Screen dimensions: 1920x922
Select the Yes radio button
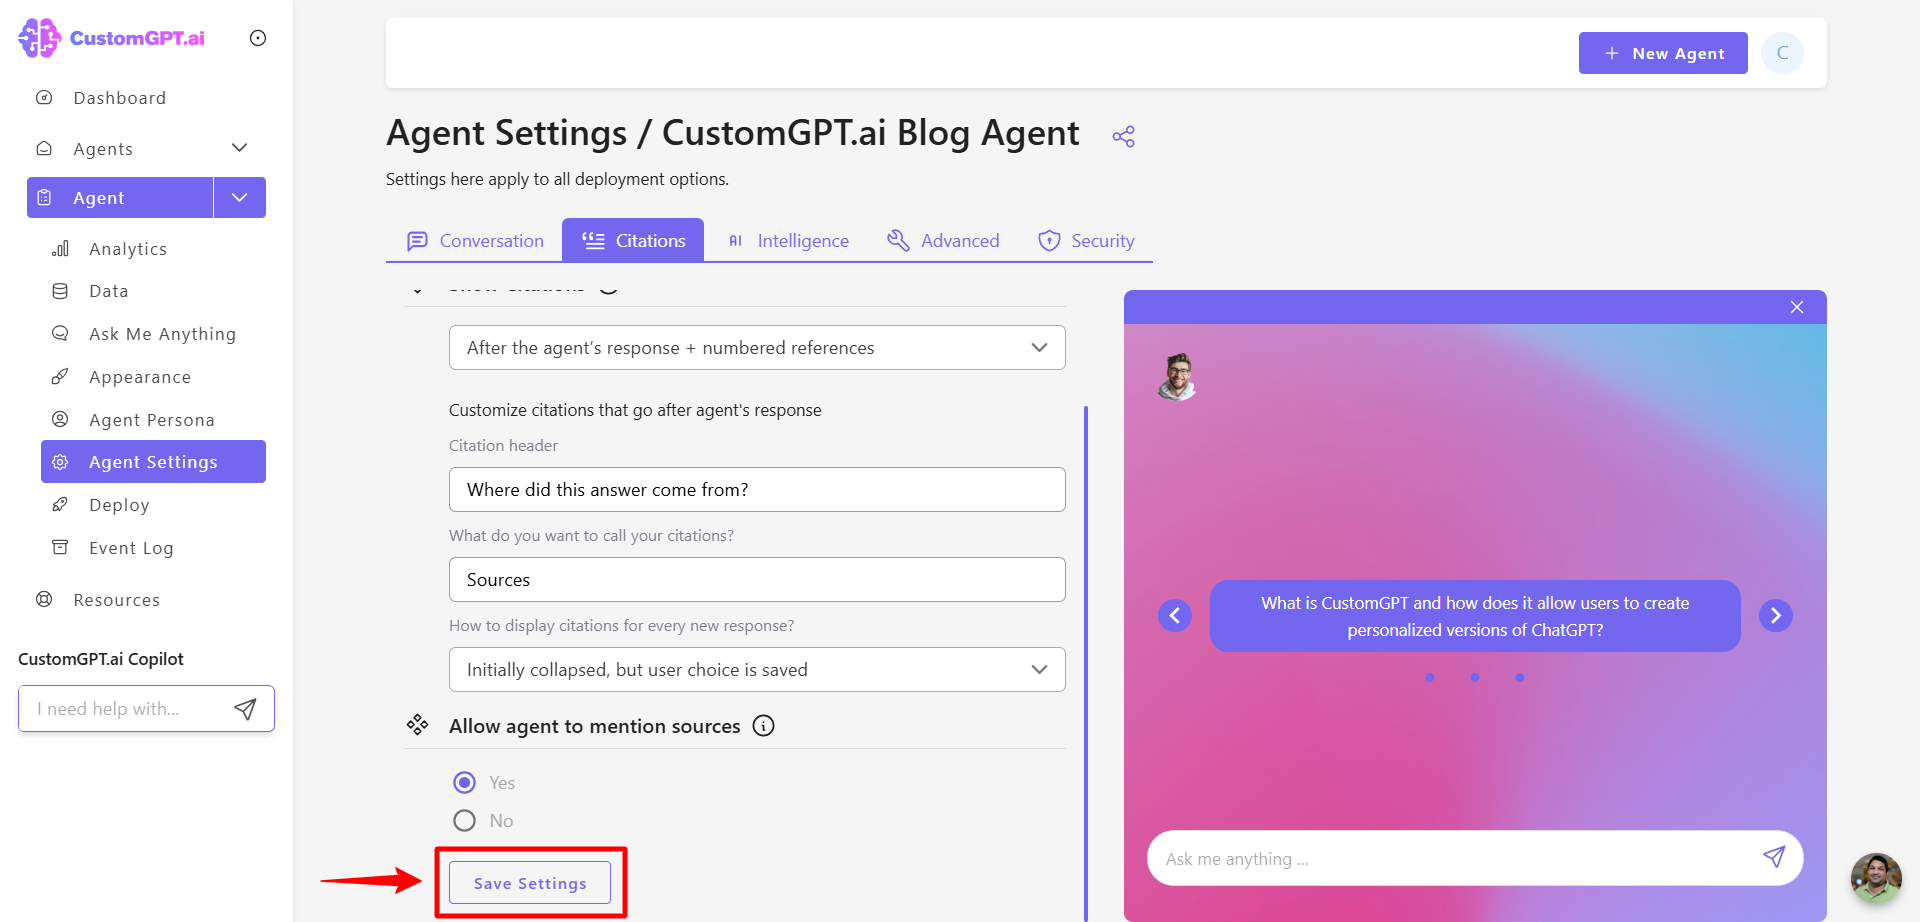click(464, 782)
